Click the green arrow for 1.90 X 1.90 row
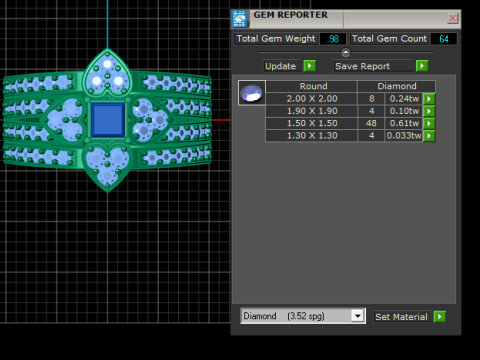This screenshot has width=480, height=360. [x=429, y=111]
